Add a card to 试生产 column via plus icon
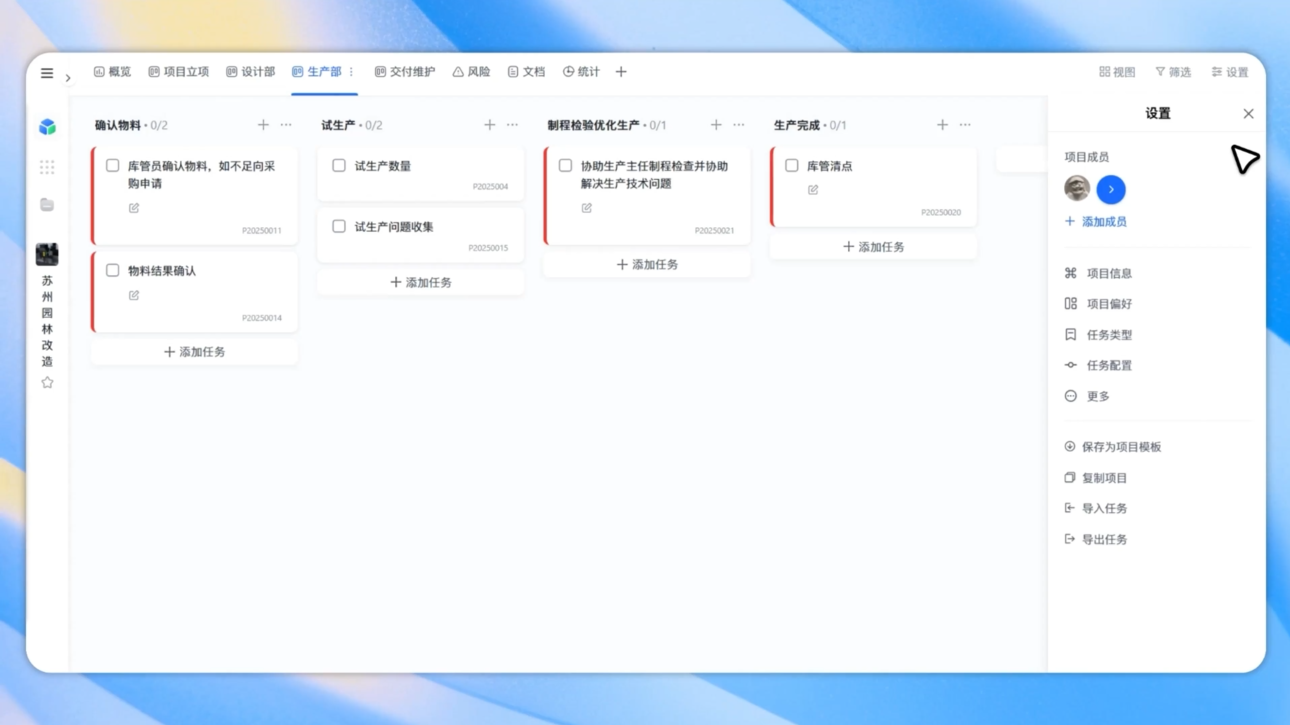Viewport: 1290px width, 725px height. point(489,125)
